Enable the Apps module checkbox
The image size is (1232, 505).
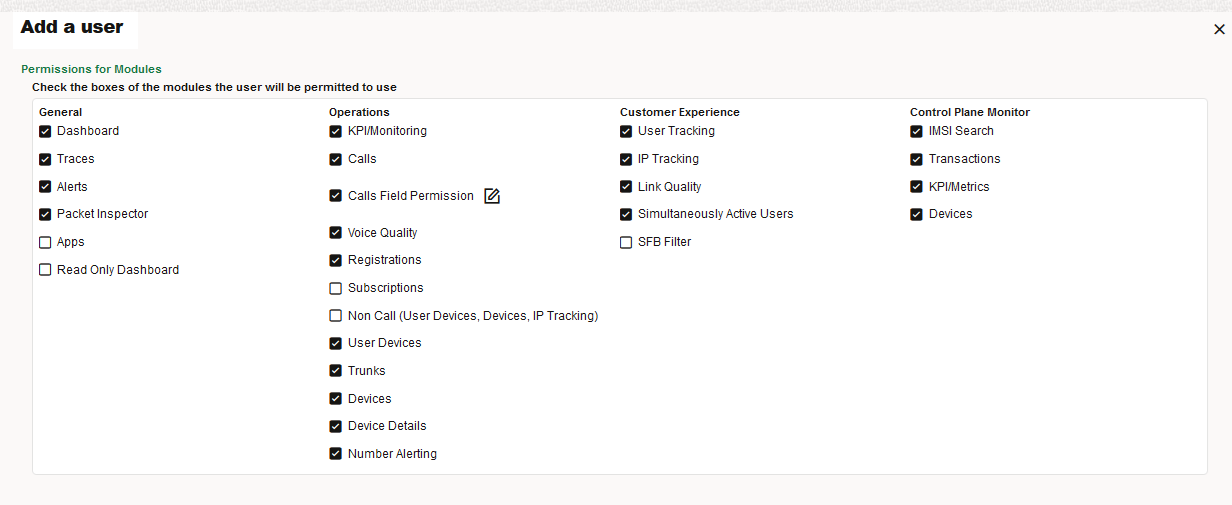click(x=45, y=242)
